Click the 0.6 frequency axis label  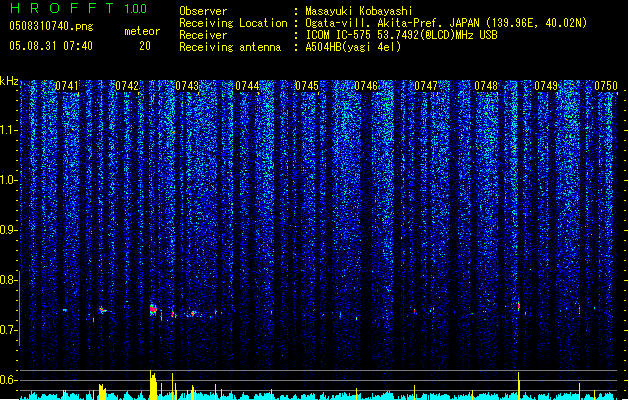[x=9, y=380]
